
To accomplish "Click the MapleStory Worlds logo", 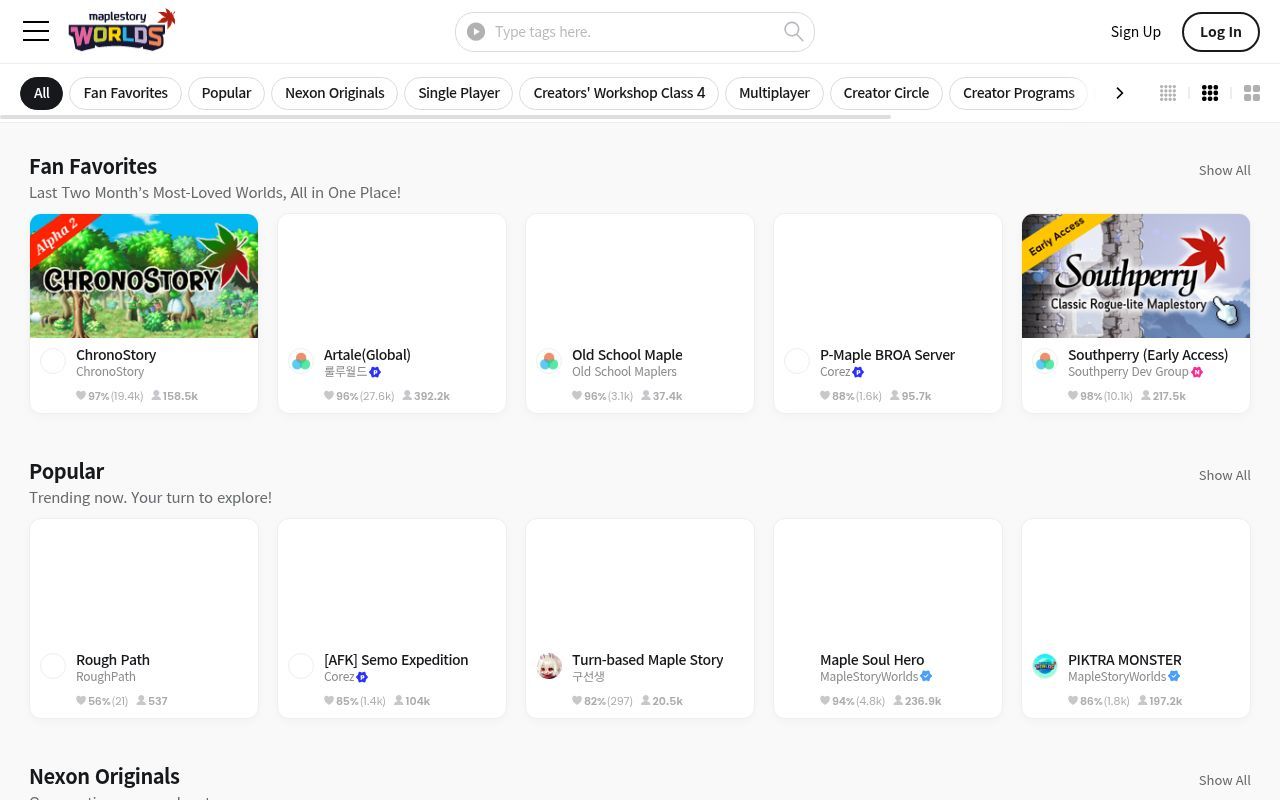I will tap(122, 31).
